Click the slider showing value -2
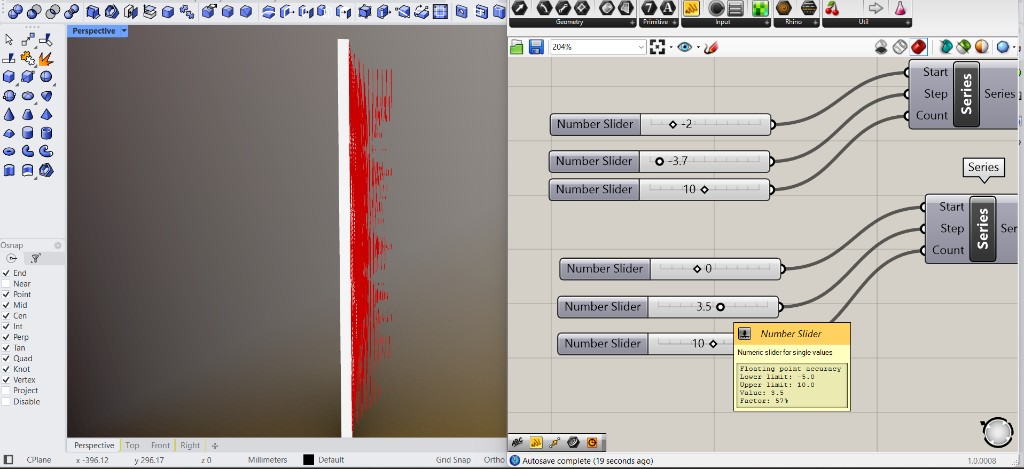The image size is (1024, 469). tap(660, 124)
